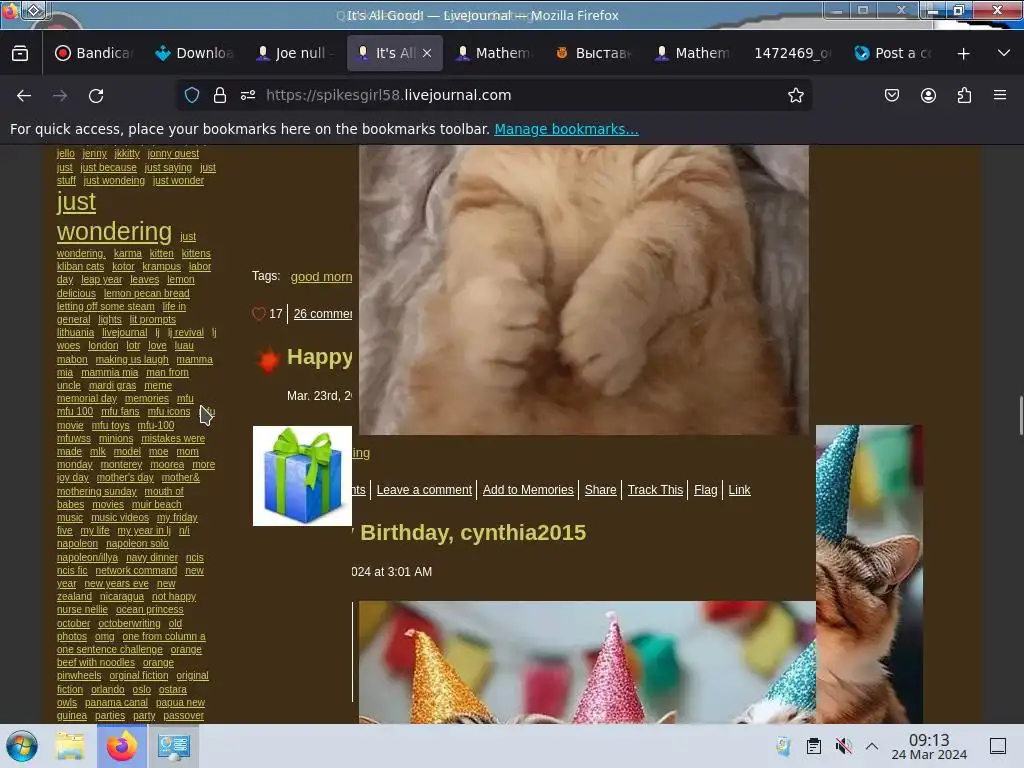Switch to the 1472469 tab
1024x768 pixels.
(x=793, y=54)
